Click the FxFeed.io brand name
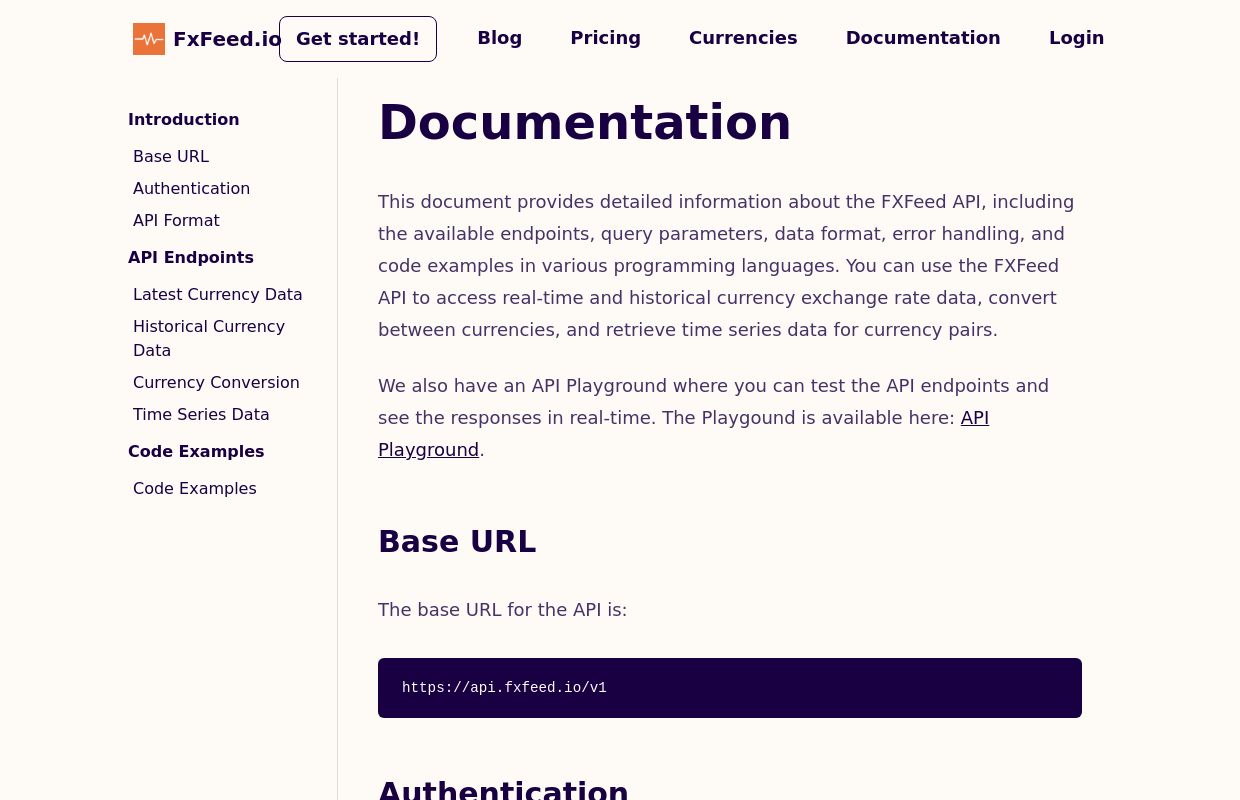 tap(227, 39)
